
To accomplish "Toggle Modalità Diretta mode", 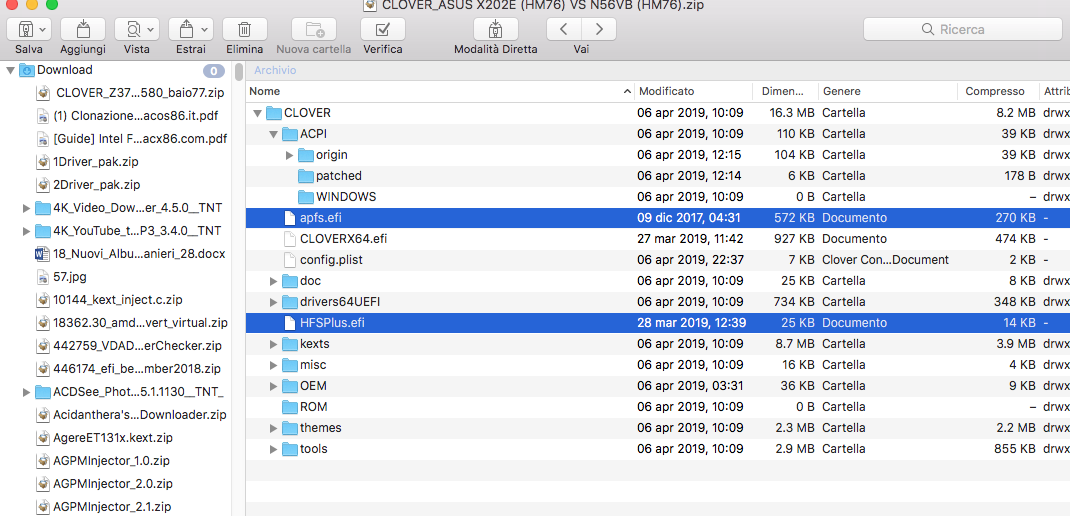I will [495, 29].
